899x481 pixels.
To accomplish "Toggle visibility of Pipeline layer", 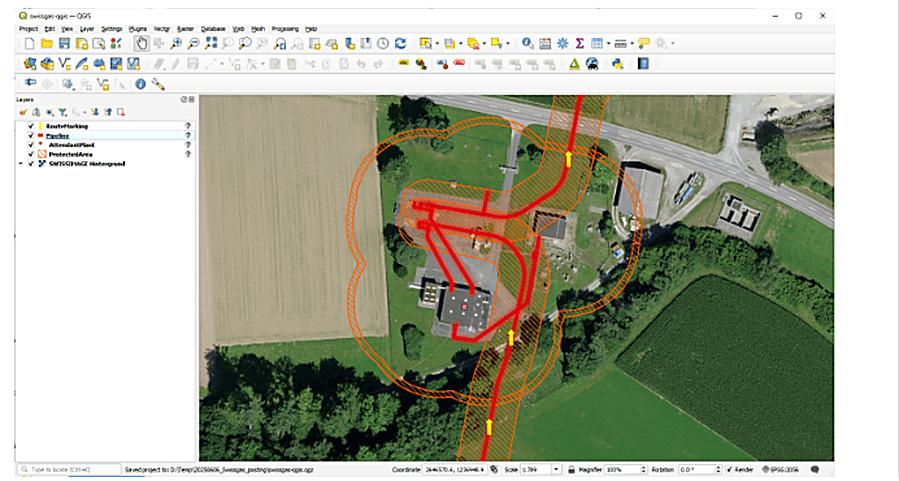I will pos(31,135).
